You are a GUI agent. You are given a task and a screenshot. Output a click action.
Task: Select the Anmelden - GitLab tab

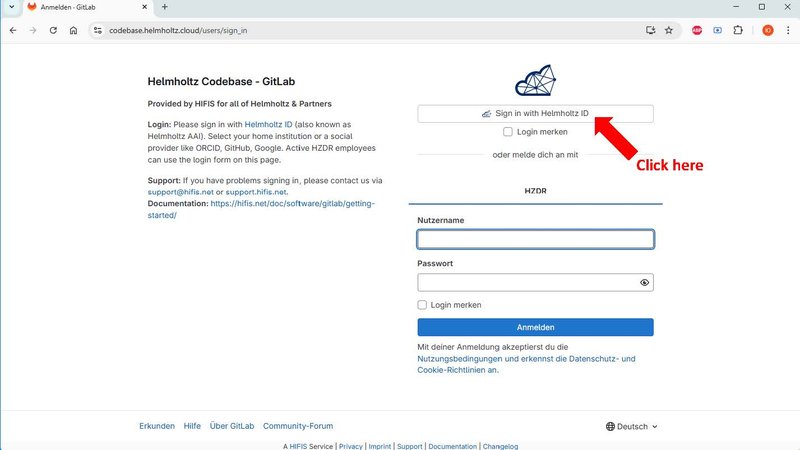pyautogui.click(x=88, y=7)
